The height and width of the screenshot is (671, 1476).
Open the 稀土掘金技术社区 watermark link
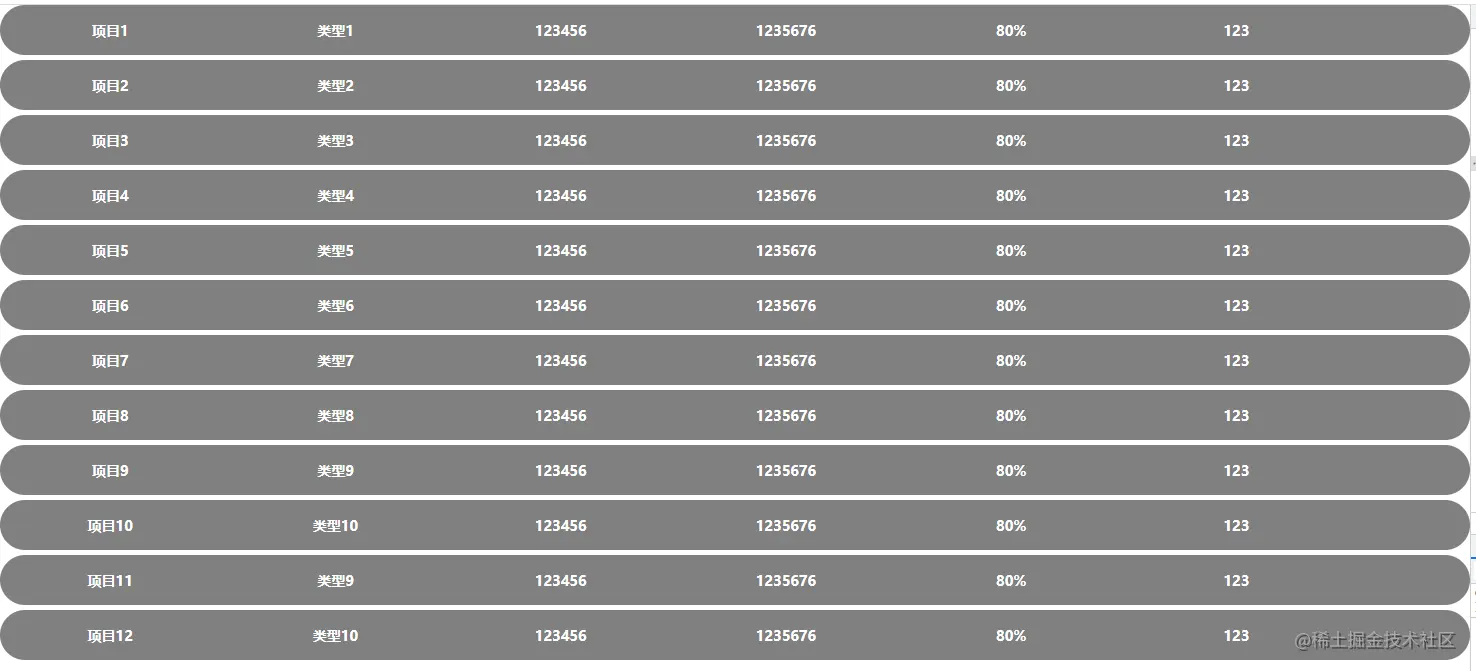point(1375,641)
